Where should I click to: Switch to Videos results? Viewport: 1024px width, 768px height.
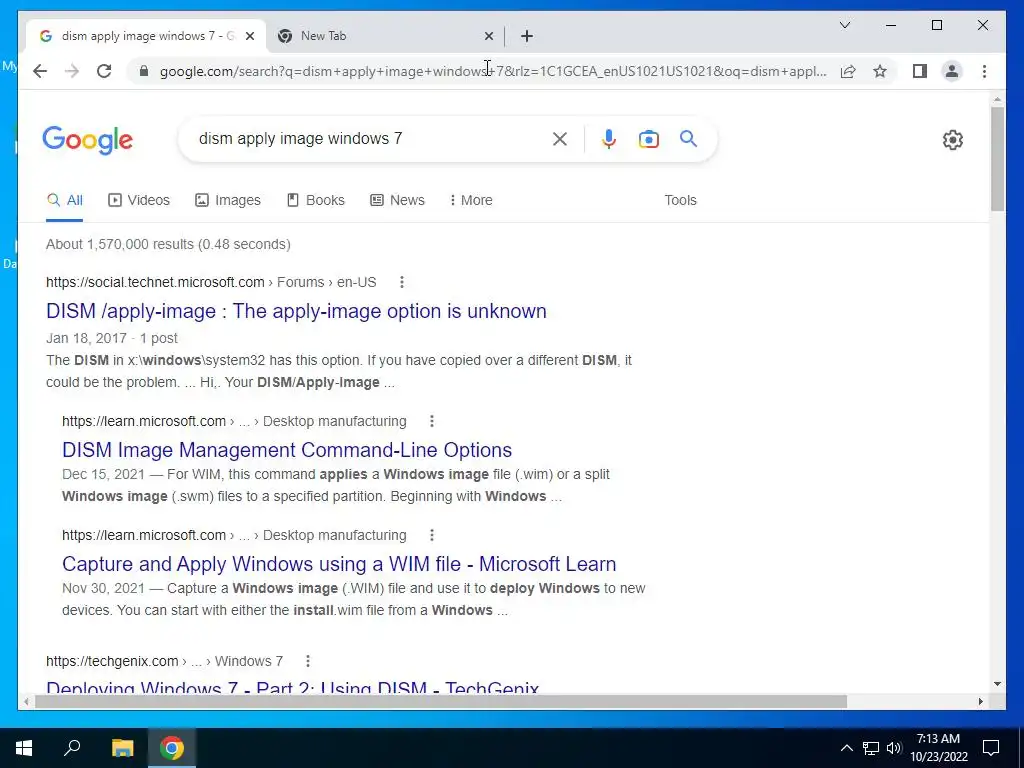(x=138, y=200)
